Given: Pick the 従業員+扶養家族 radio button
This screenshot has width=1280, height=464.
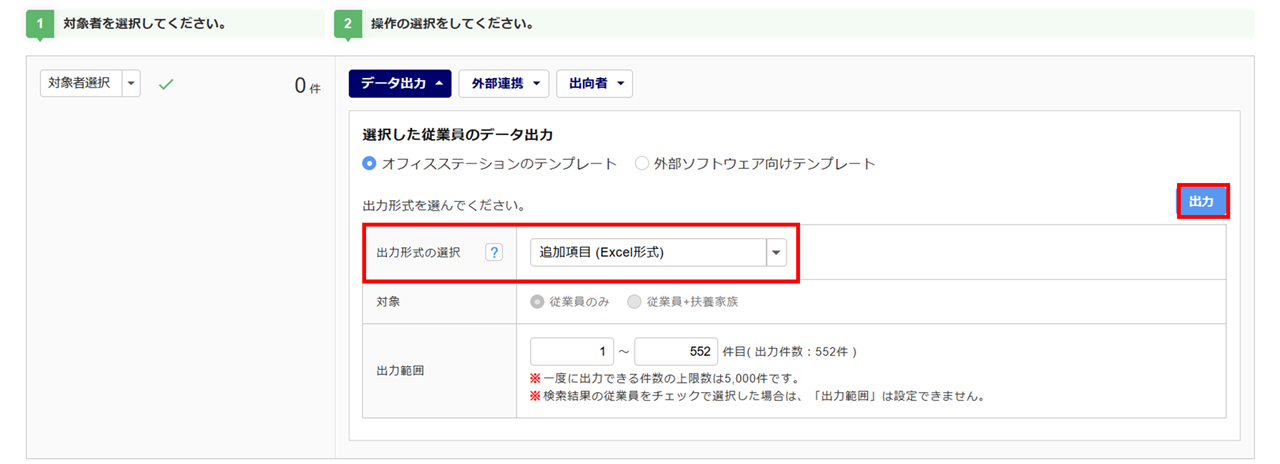Looking at the screenshot, I should 634,302.
